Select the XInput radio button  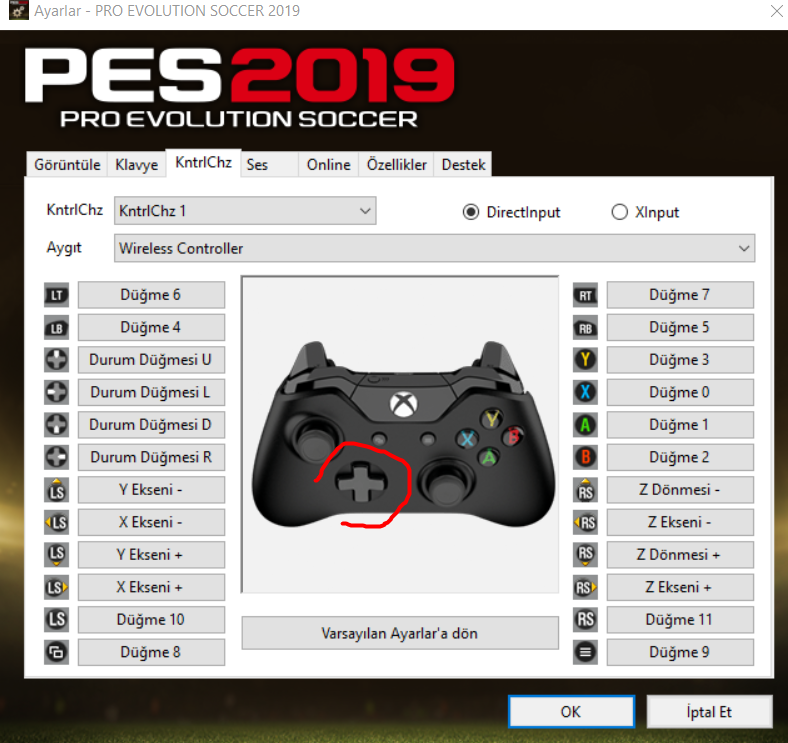pos(620,212)
